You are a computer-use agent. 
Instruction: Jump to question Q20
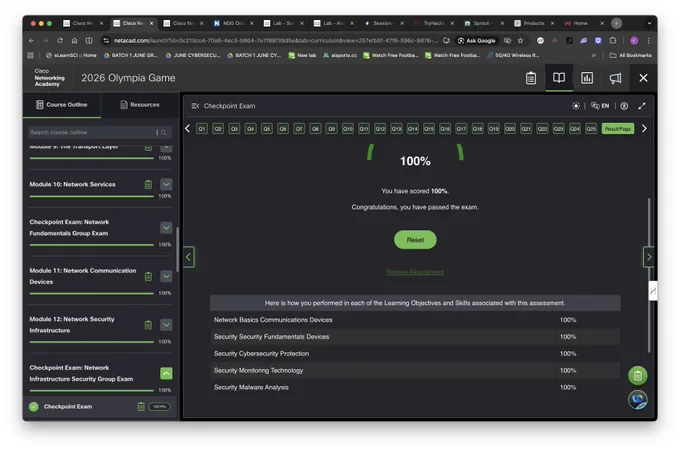(510, 129)
